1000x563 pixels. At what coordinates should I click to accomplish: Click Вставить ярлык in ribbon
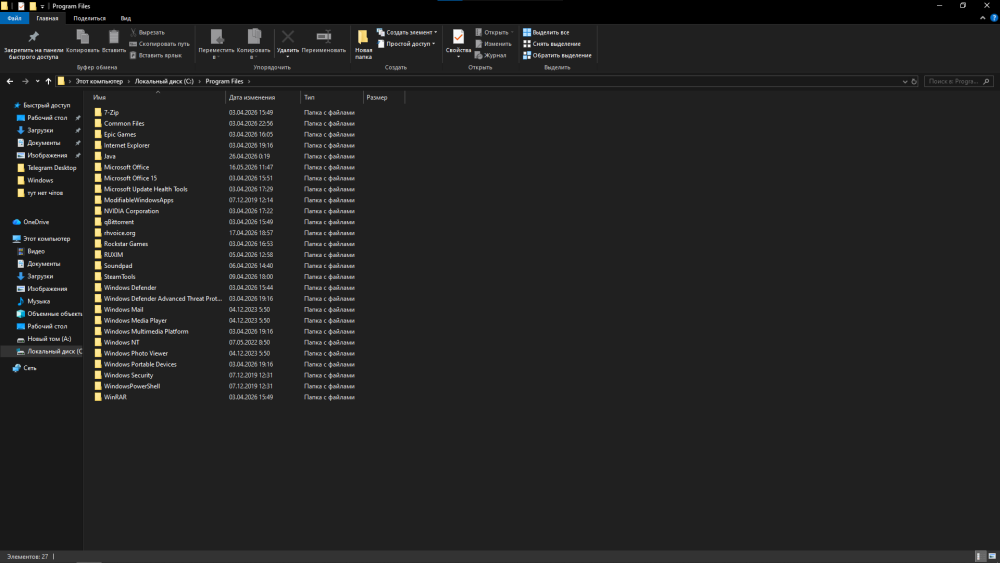click(x=156, y=55)
